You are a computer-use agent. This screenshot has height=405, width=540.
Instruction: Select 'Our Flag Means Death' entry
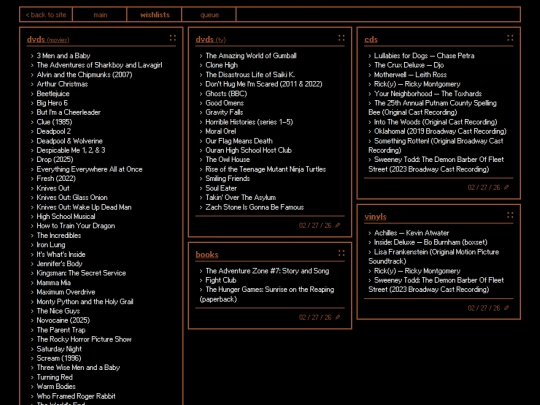(x=239, y=141)
